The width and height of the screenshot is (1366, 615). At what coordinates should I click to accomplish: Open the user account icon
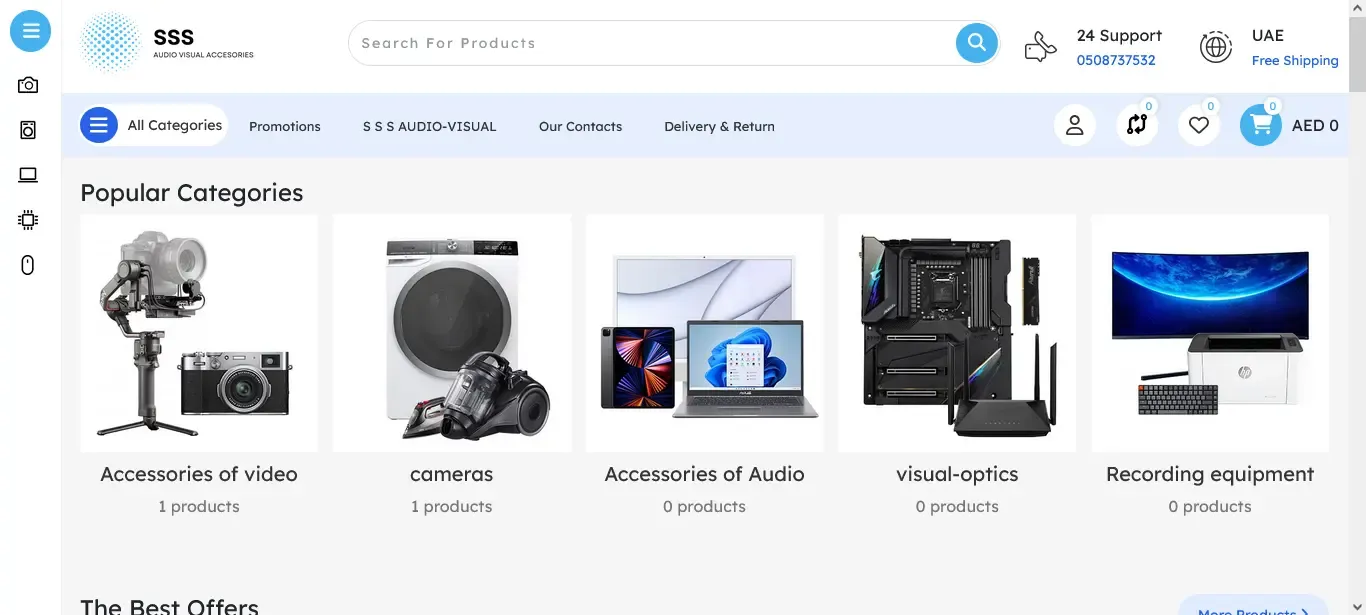1075,125
